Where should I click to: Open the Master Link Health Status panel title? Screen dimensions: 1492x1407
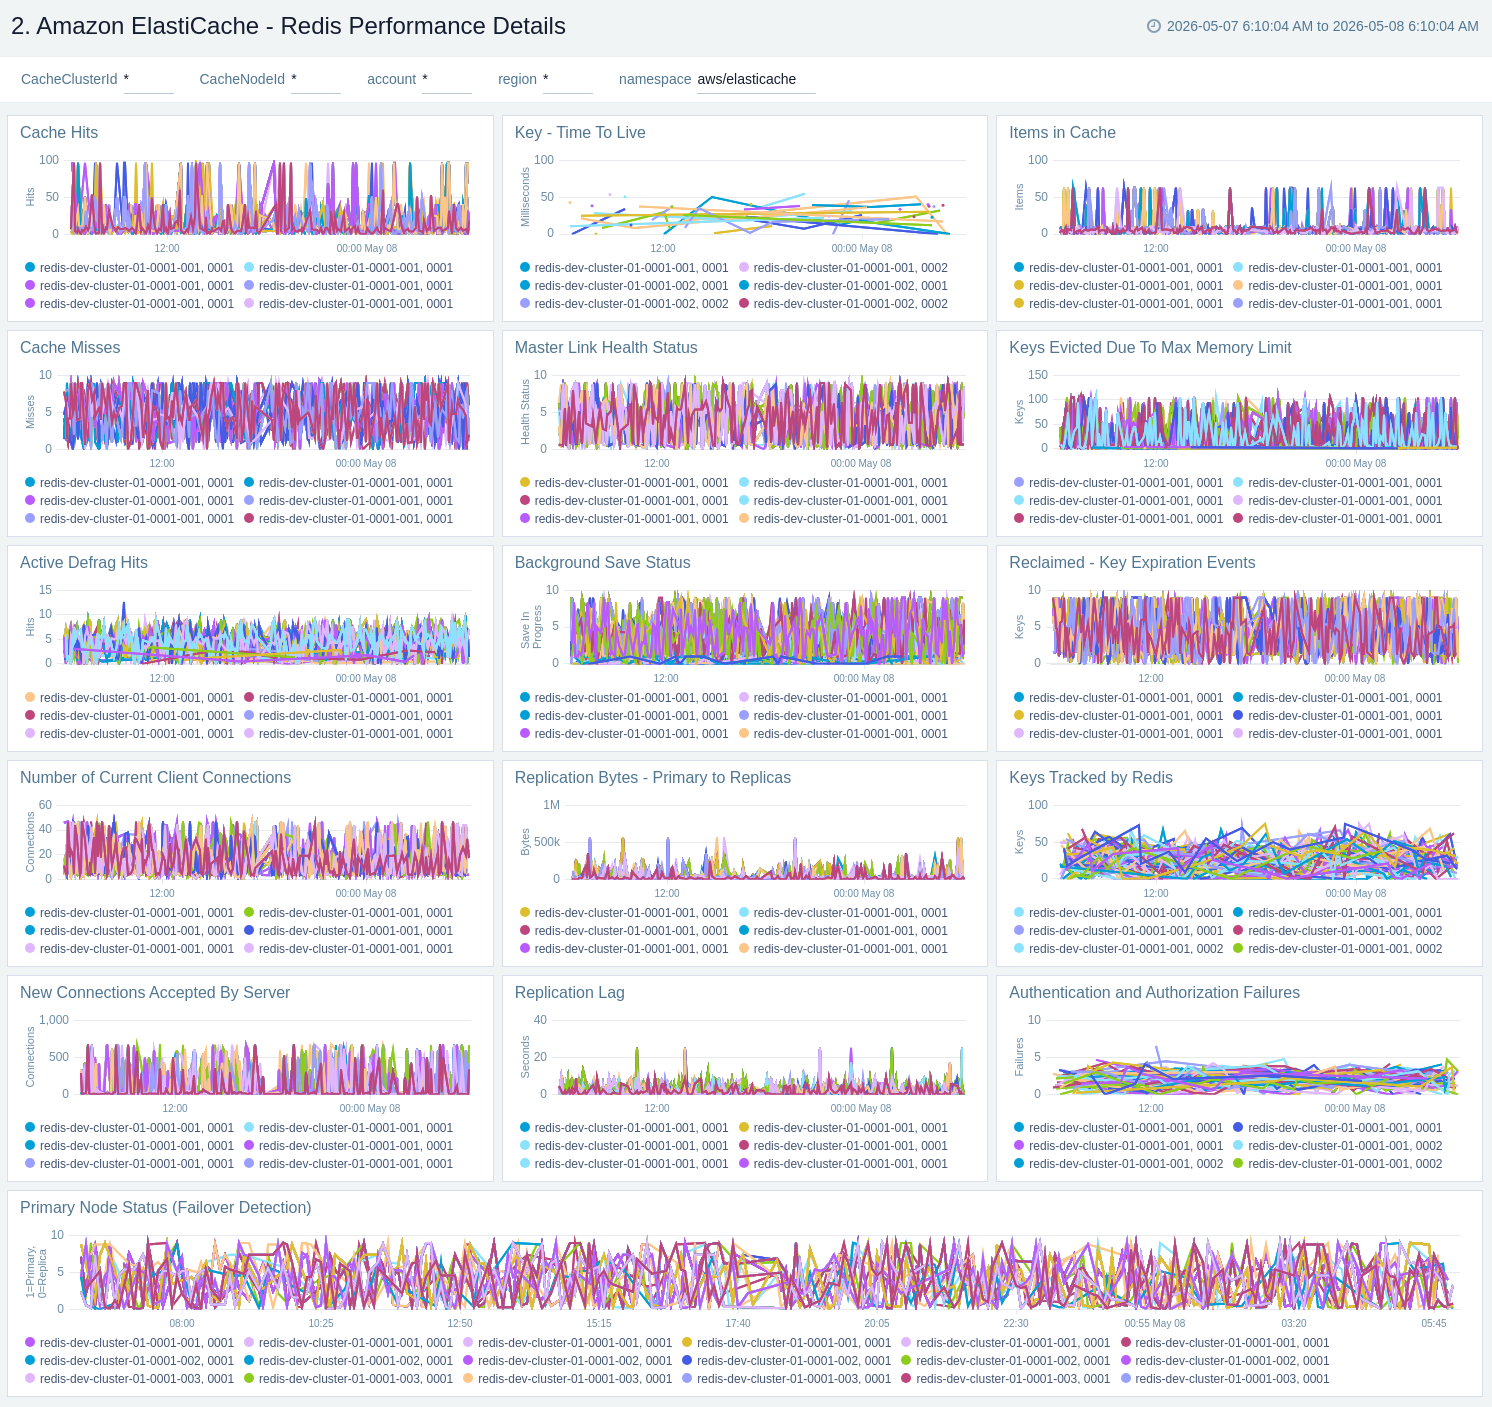pos(606,347)
